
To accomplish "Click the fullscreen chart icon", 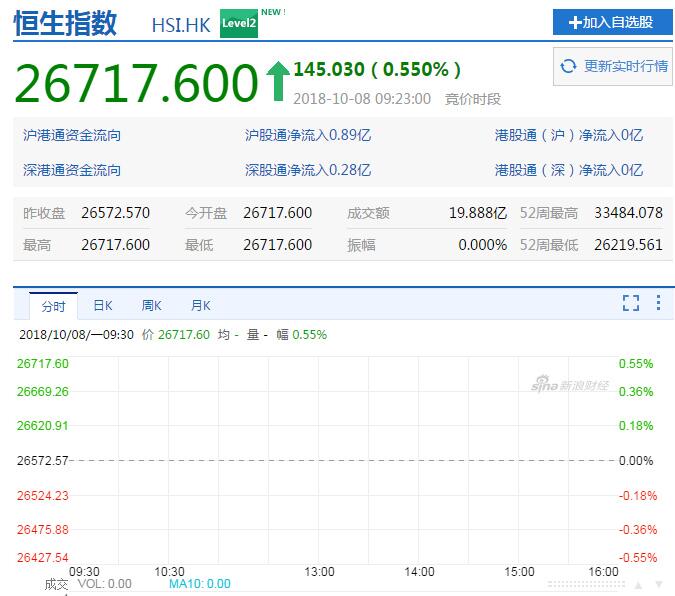I will pos(630,303).
